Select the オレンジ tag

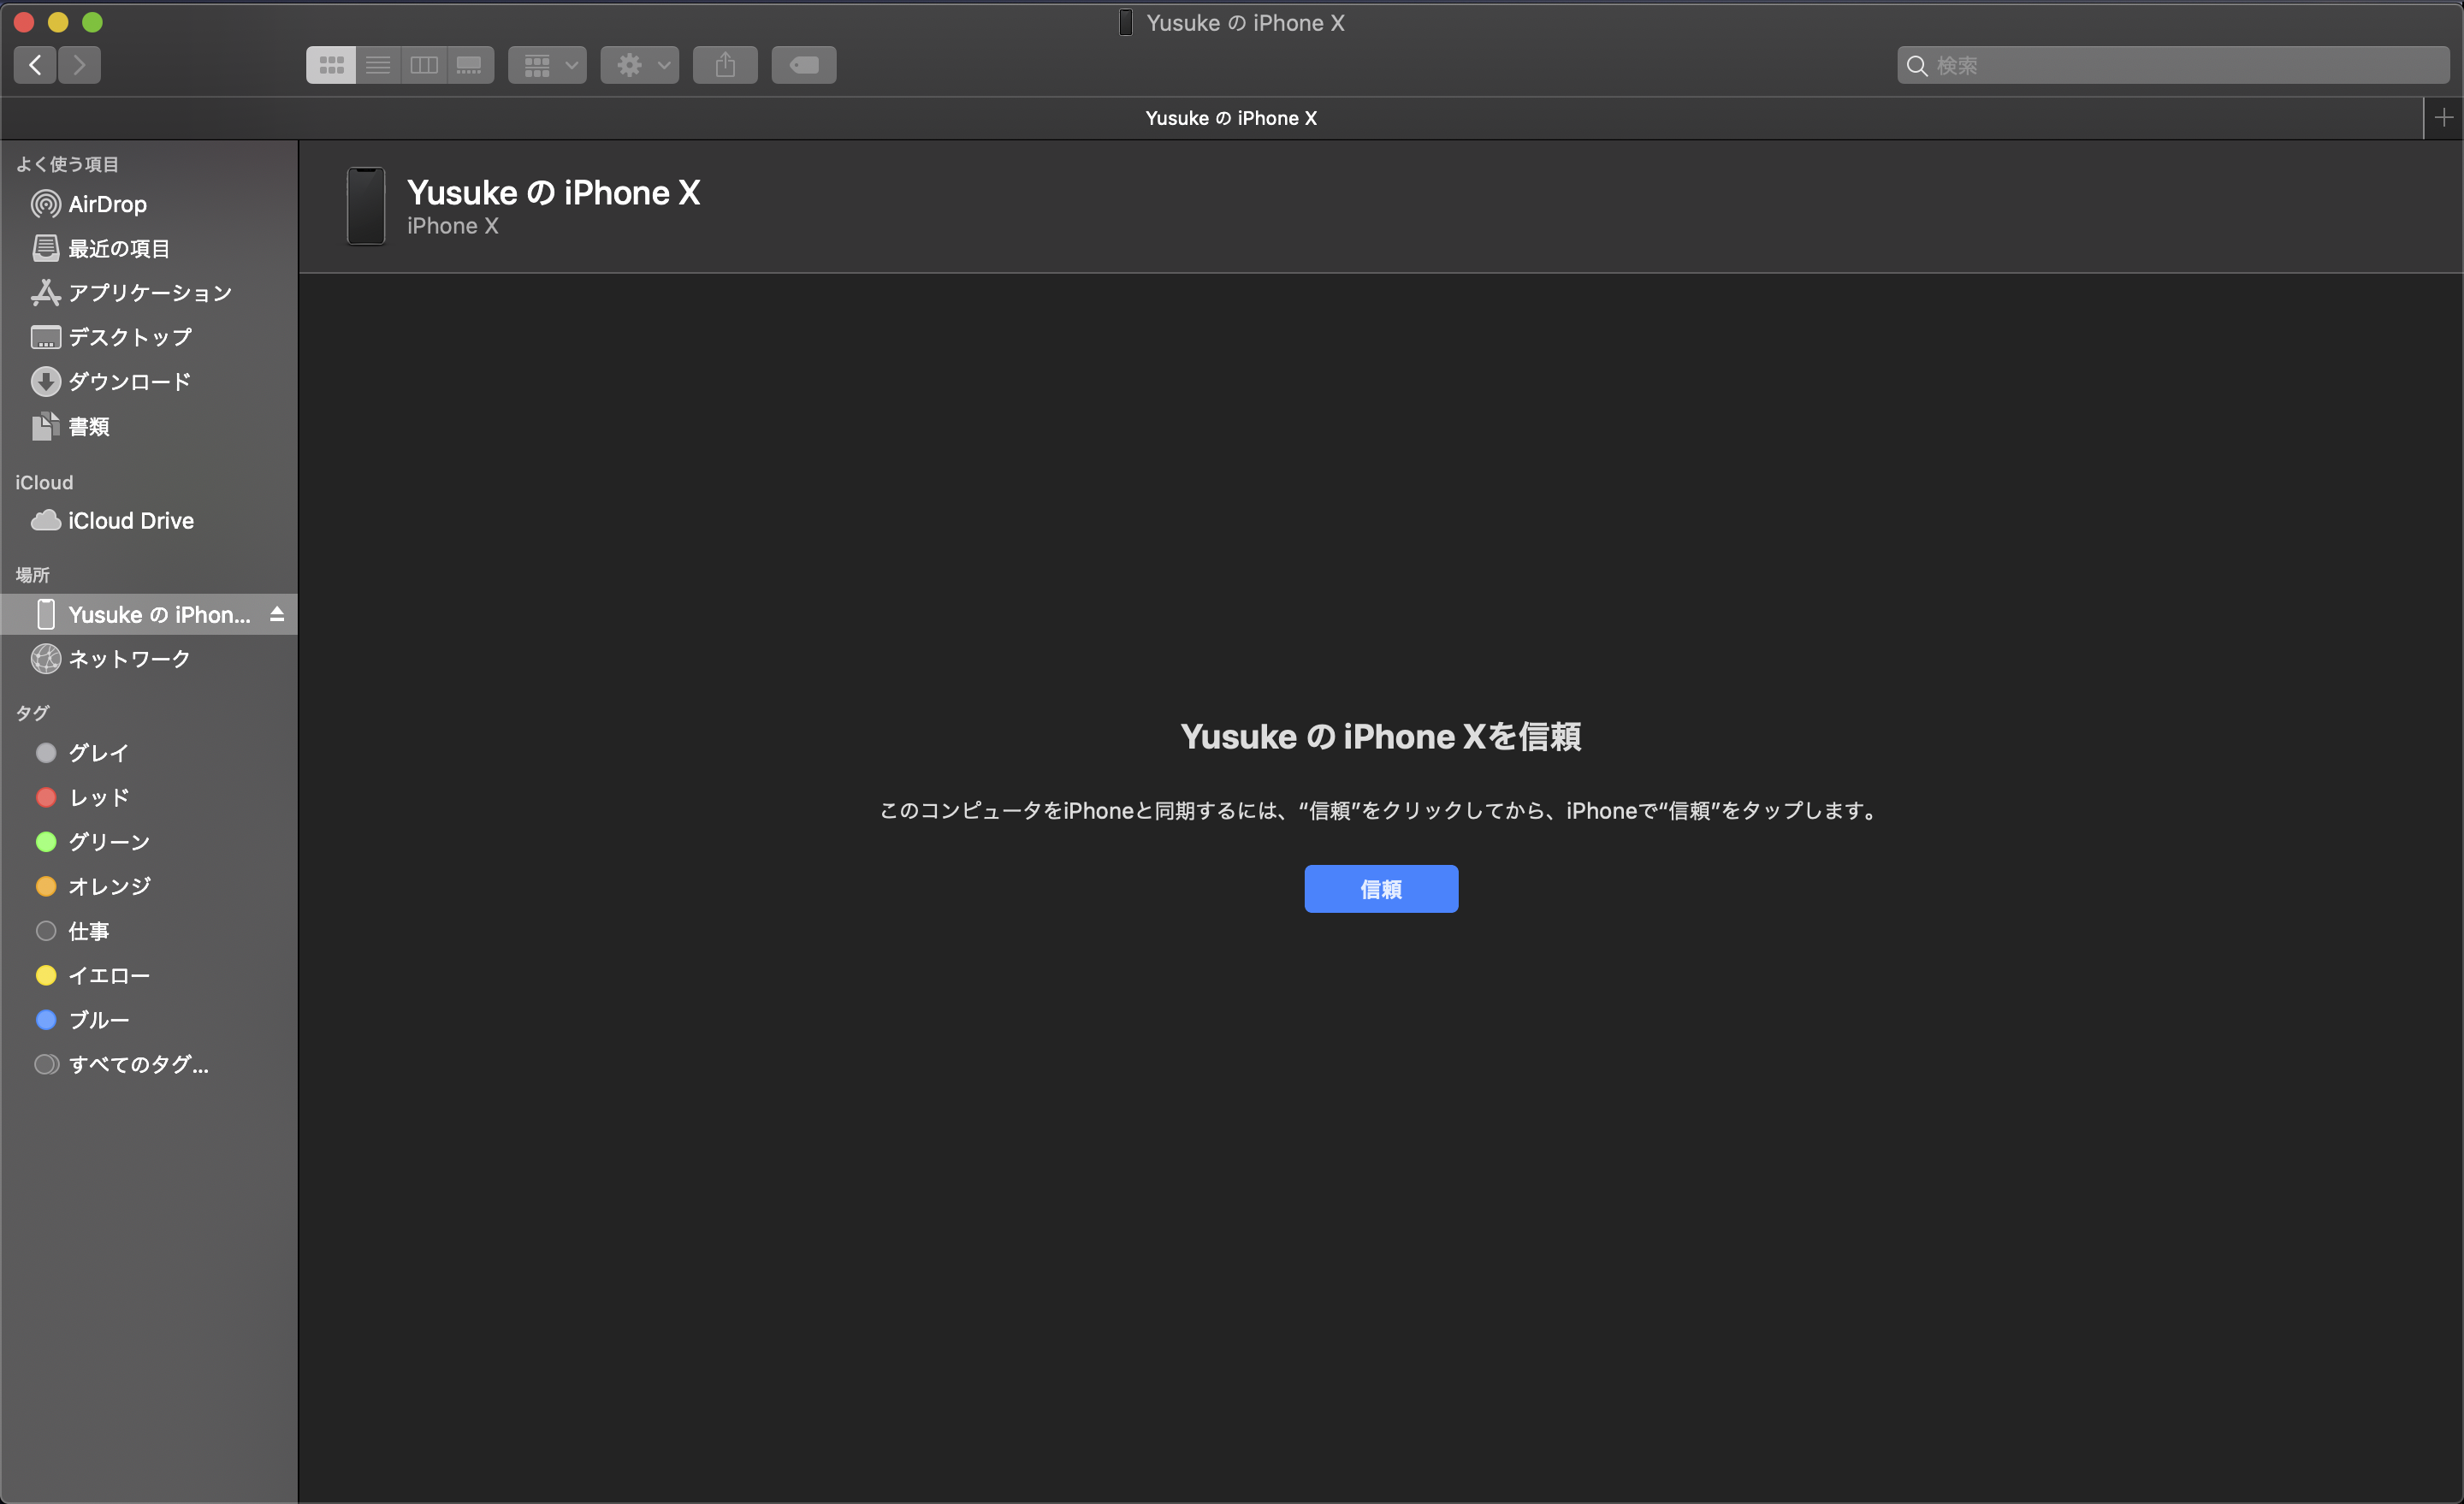(x=150, y=886)
